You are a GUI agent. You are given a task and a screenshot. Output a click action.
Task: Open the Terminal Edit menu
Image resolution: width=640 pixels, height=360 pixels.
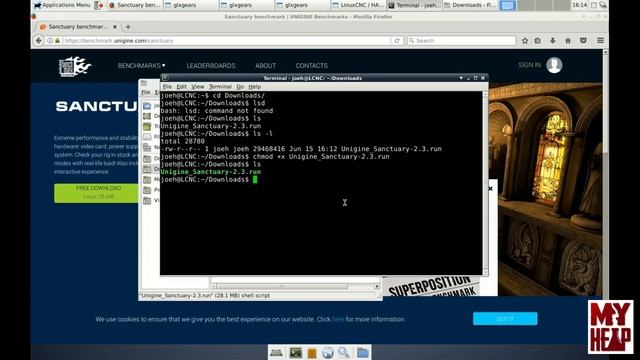[x=181, y=87]
